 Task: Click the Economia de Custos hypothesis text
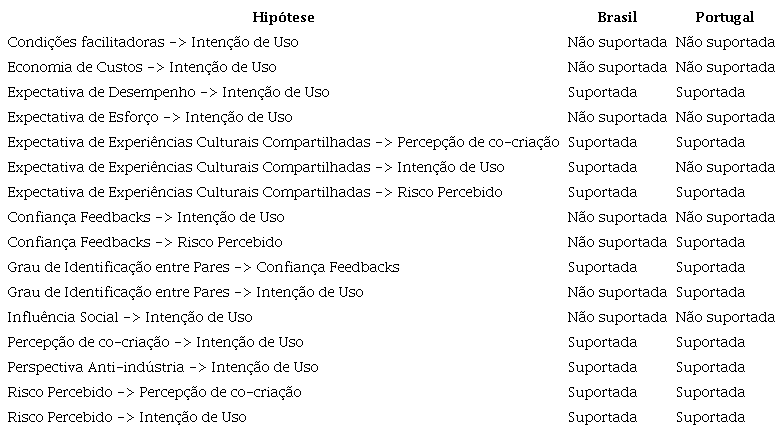[142, 67]
